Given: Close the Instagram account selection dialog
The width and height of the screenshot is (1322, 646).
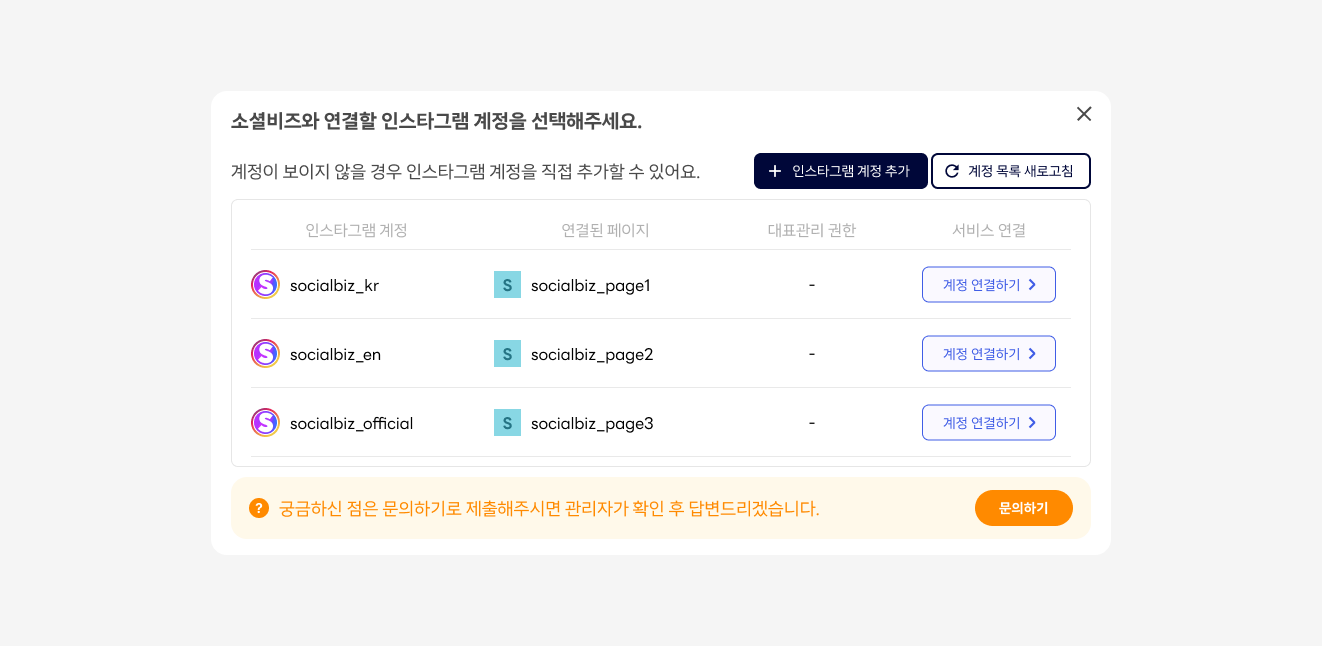Looking at the screenshot, I should pyautogui.click(x=1084, y=114).
